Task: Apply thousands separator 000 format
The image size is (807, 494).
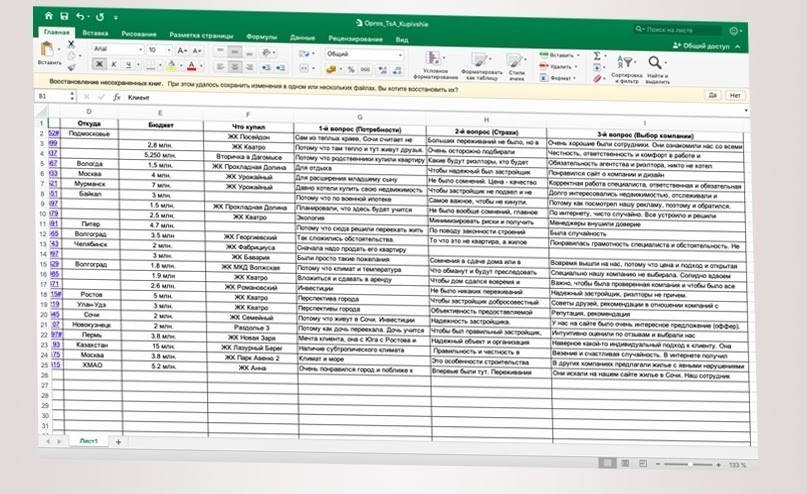Action: [365, 69]
